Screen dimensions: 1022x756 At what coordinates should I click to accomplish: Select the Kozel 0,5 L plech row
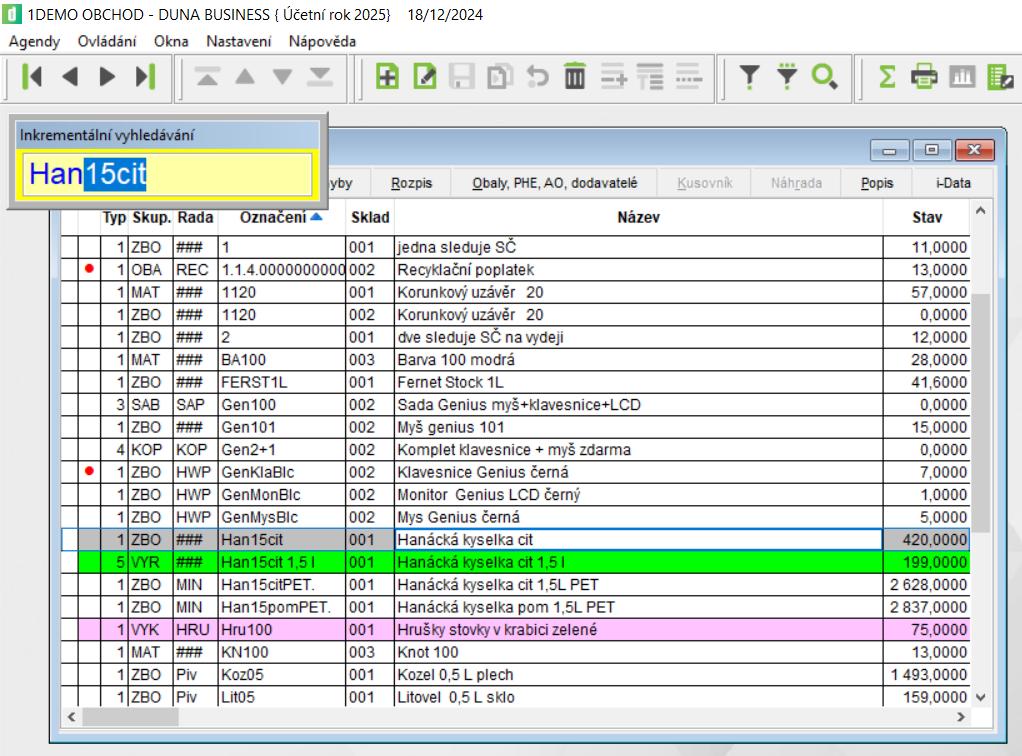click(516, 675)
